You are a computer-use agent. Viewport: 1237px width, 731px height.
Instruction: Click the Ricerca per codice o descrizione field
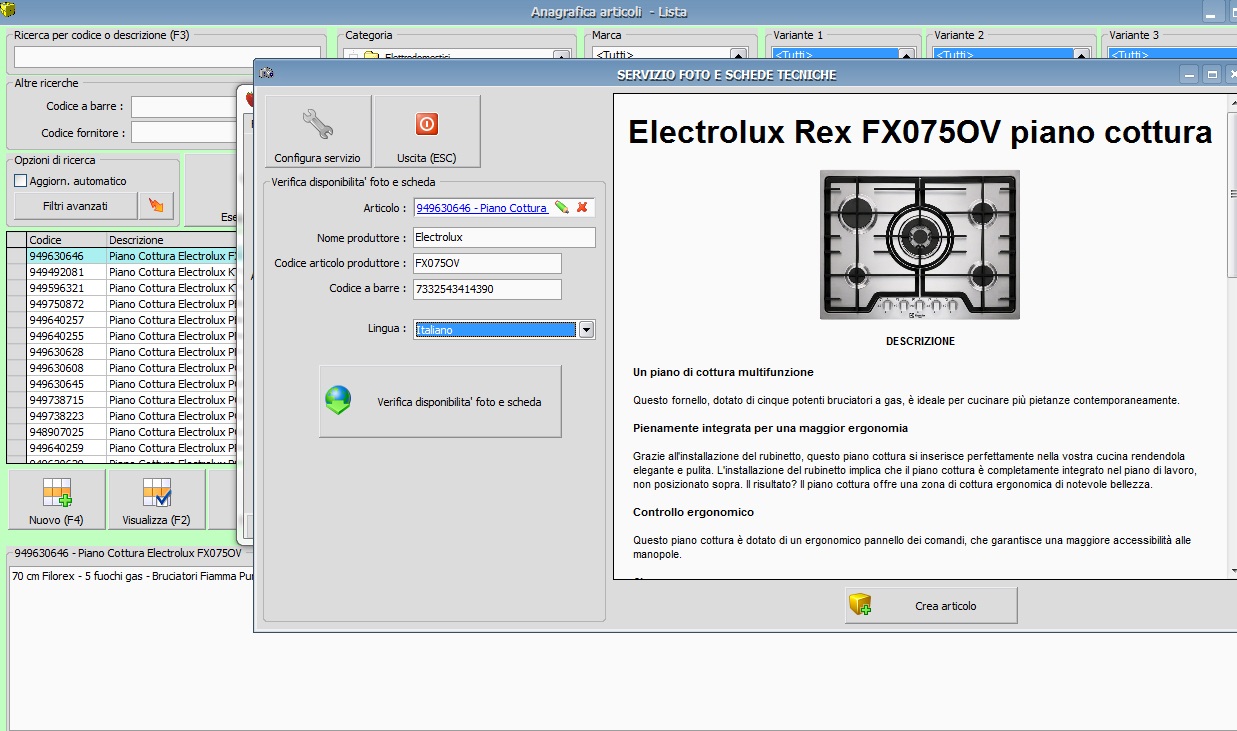pos(167,56)
